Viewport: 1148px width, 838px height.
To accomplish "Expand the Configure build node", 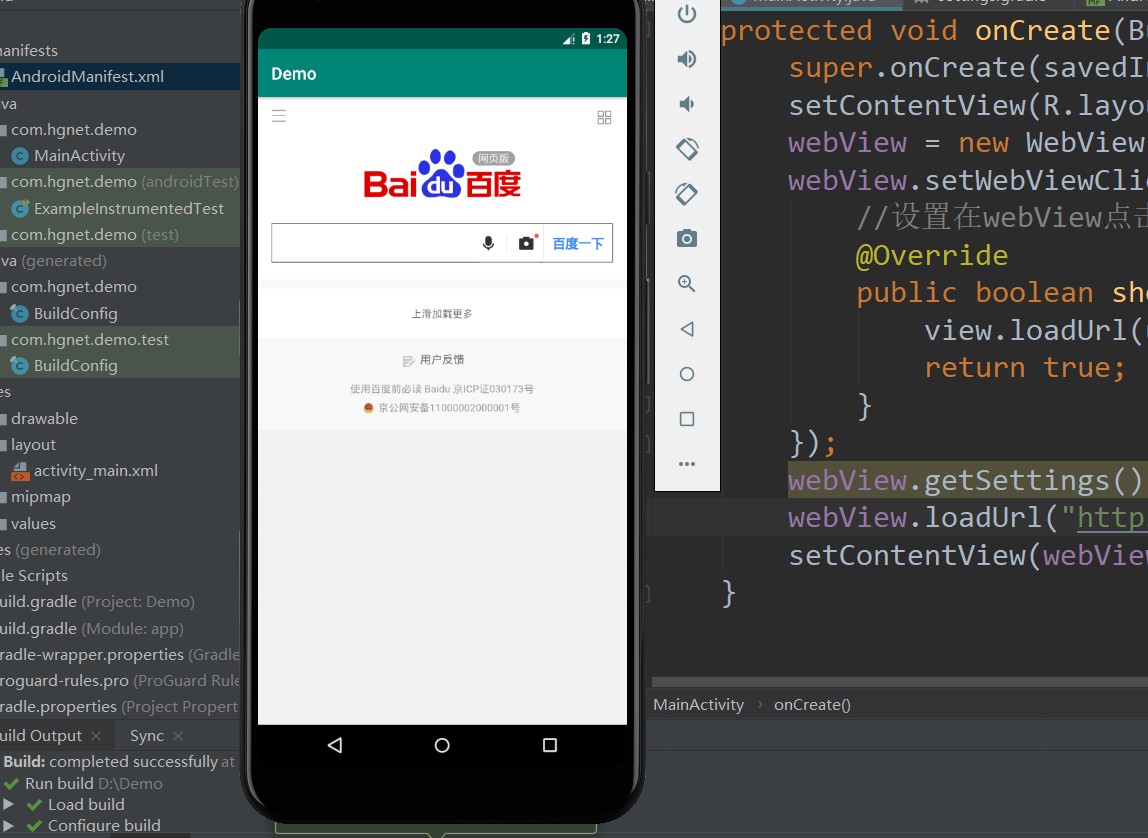I will coord(8,826).
